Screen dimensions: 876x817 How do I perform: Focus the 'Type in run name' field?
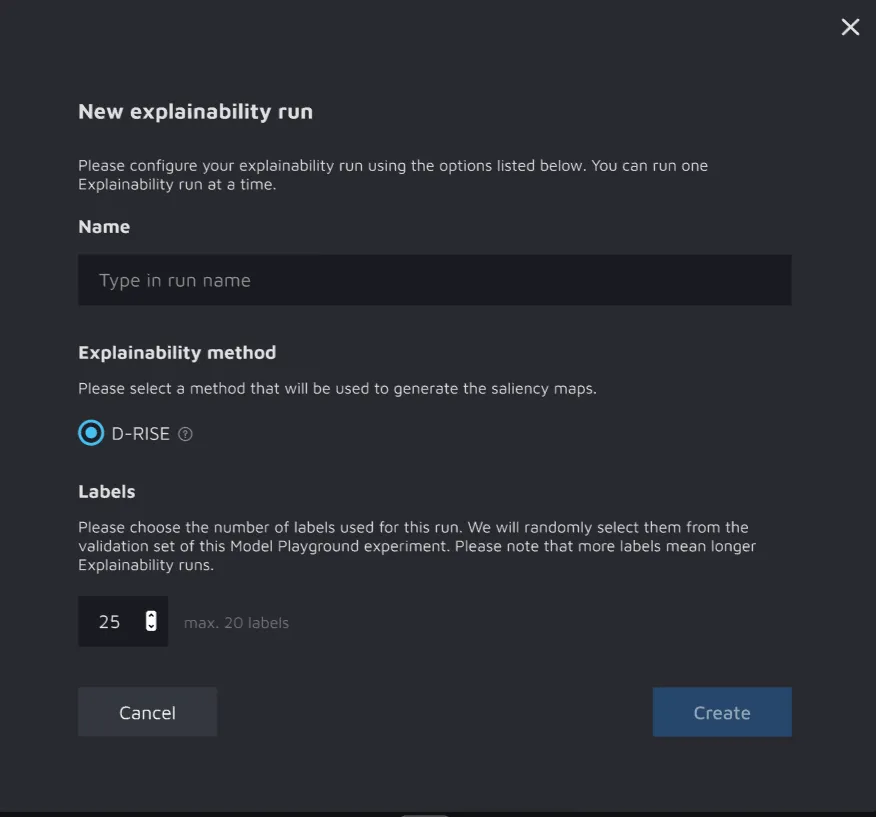pyautogui.click(x=434, y=280)
